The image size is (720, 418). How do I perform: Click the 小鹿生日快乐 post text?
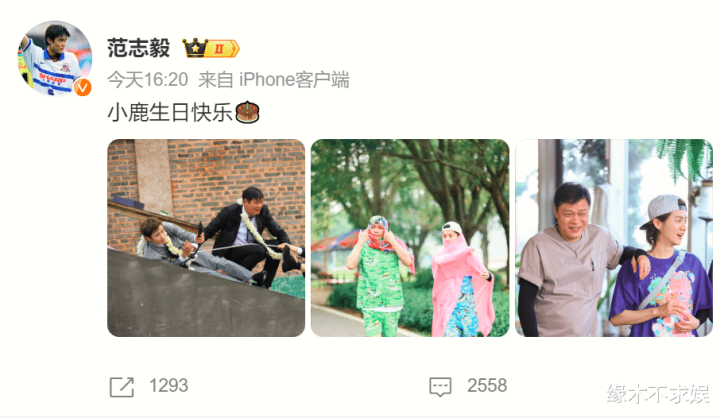click(x=170, y=112)
